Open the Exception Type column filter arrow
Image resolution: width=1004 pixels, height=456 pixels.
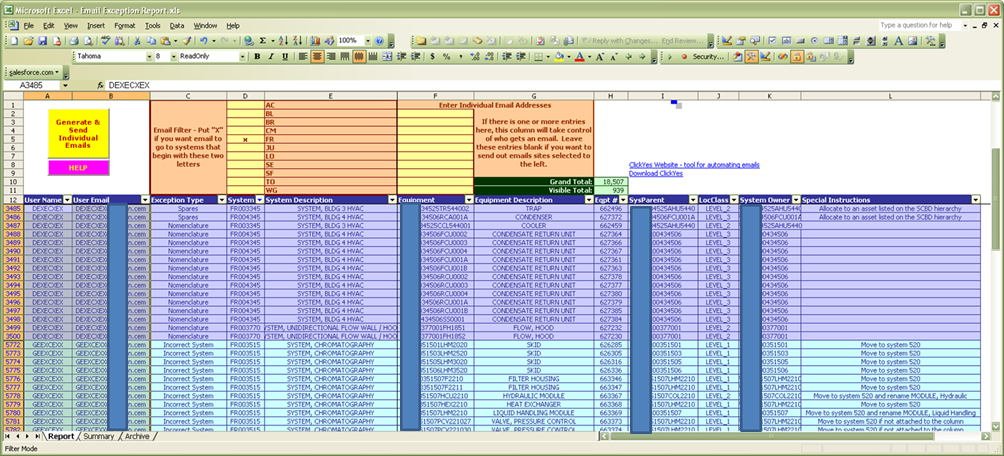222,200
